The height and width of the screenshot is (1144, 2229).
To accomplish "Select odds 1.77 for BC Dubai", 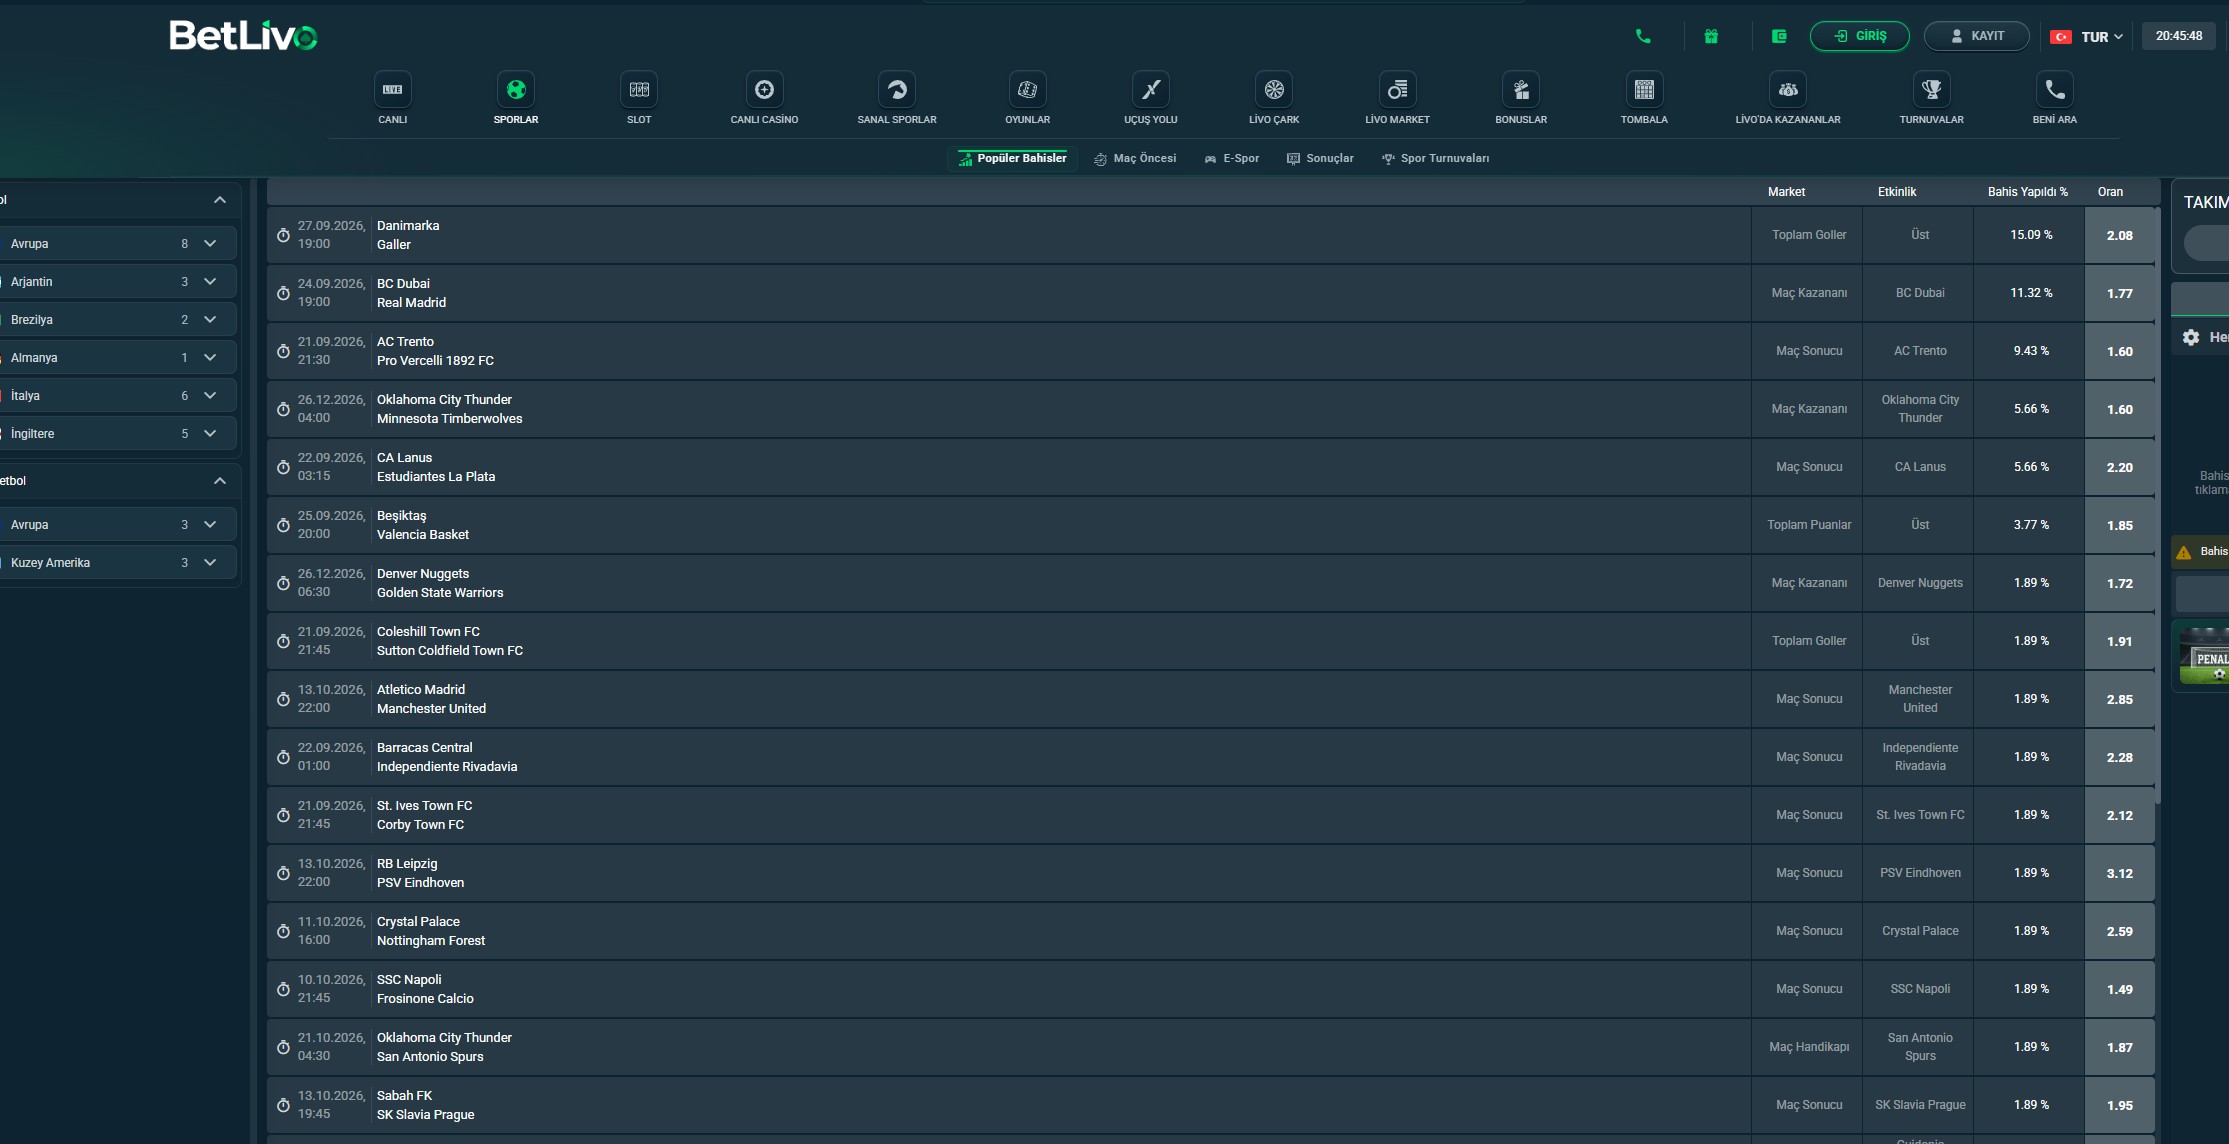I will click(2119, 293).
